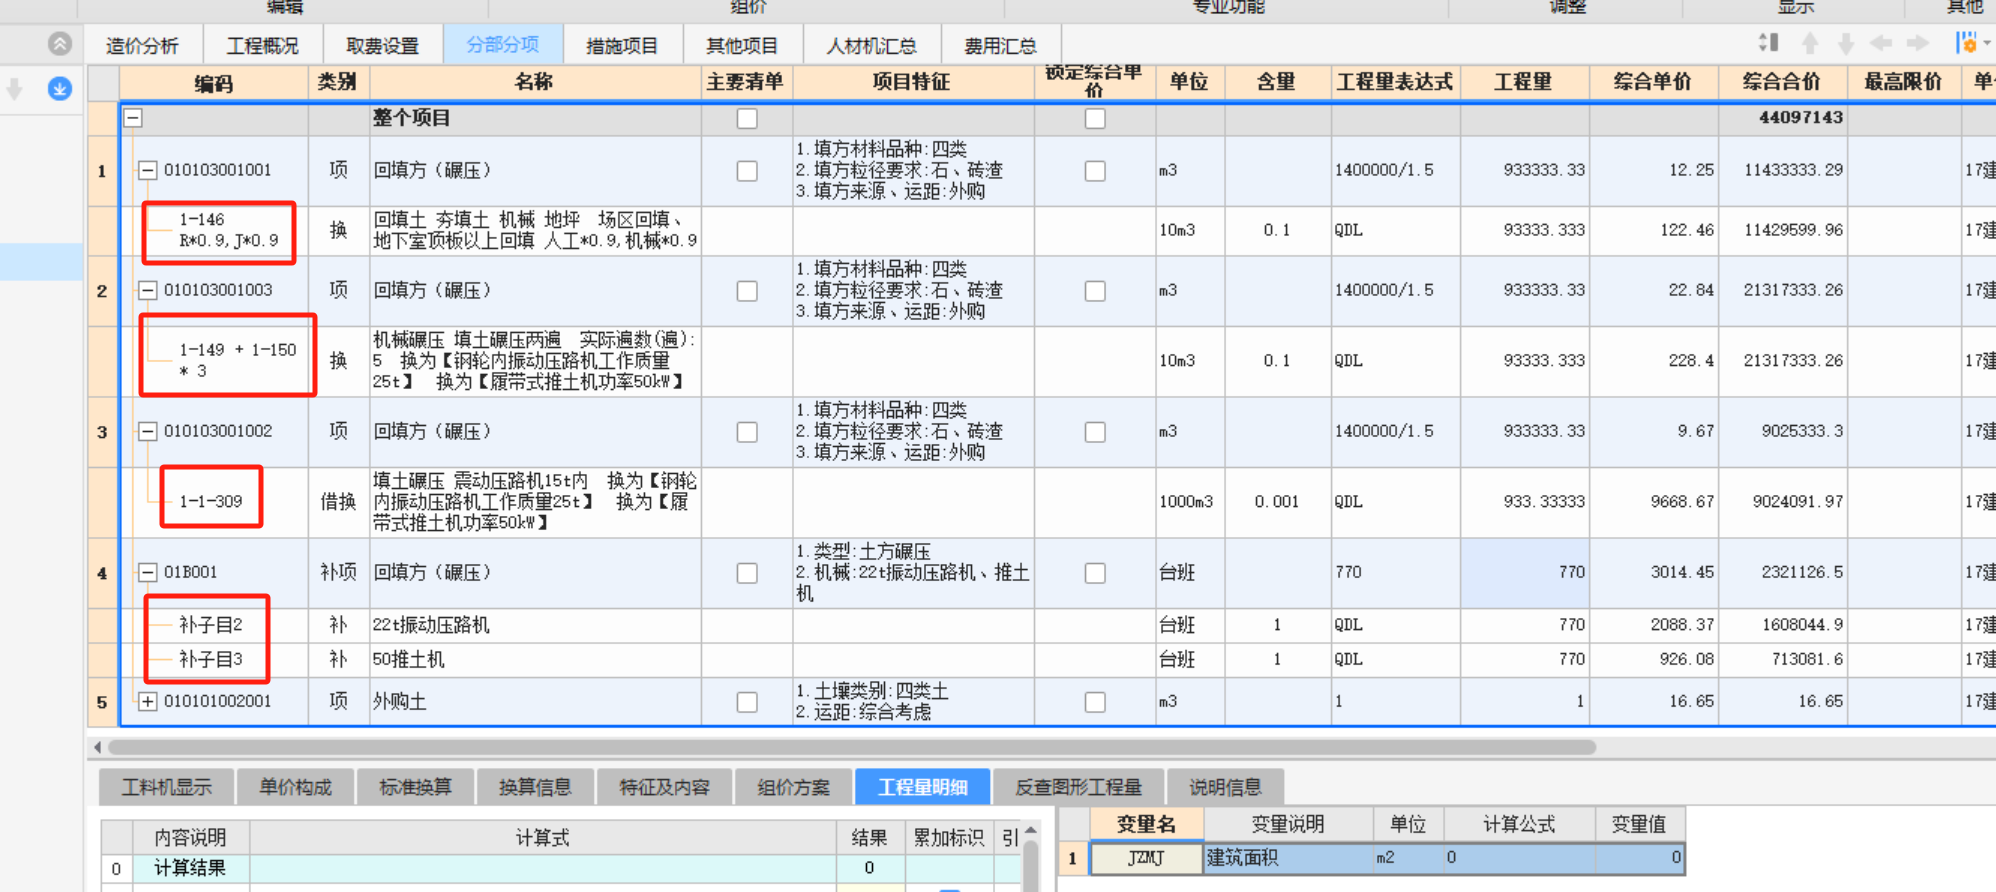Select the 补子目2 row code
Image resolution: width=1996 pixels, height=892 pixels.
[x=211, y=625]
